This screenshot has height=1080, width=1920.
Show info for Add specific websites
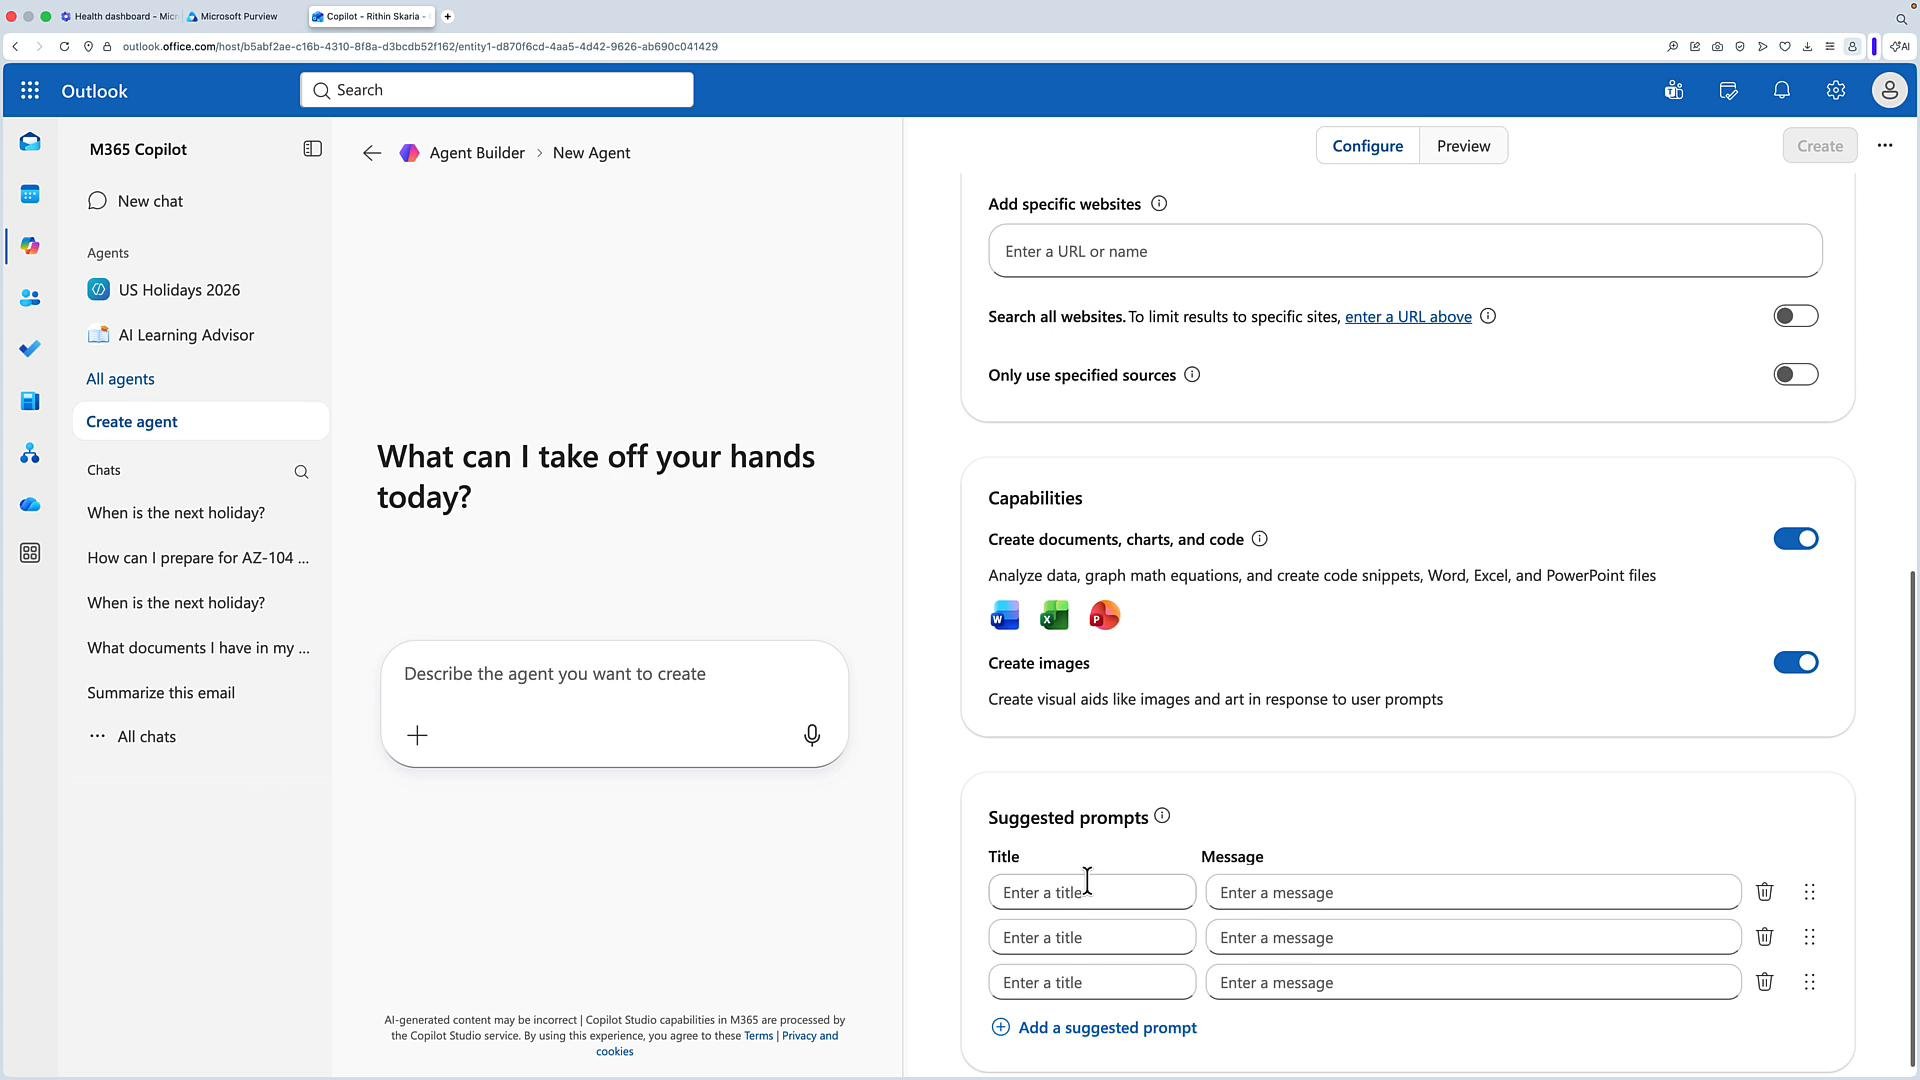click(1159, 204)
